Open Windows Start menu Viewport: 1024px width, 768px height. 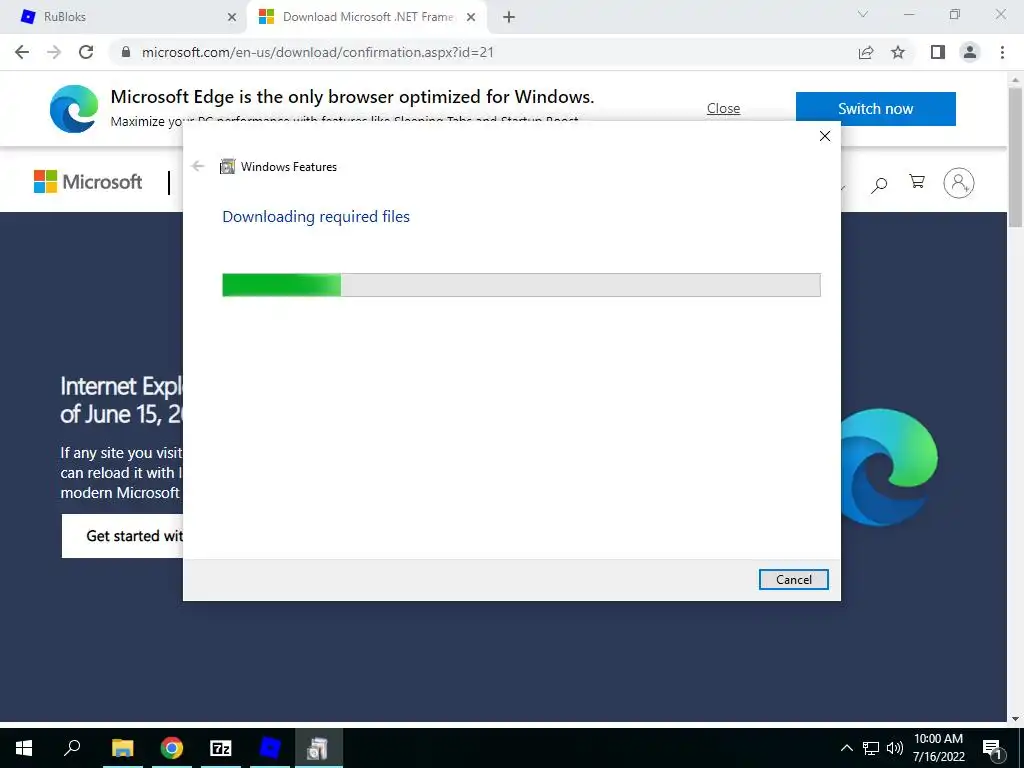24,748
